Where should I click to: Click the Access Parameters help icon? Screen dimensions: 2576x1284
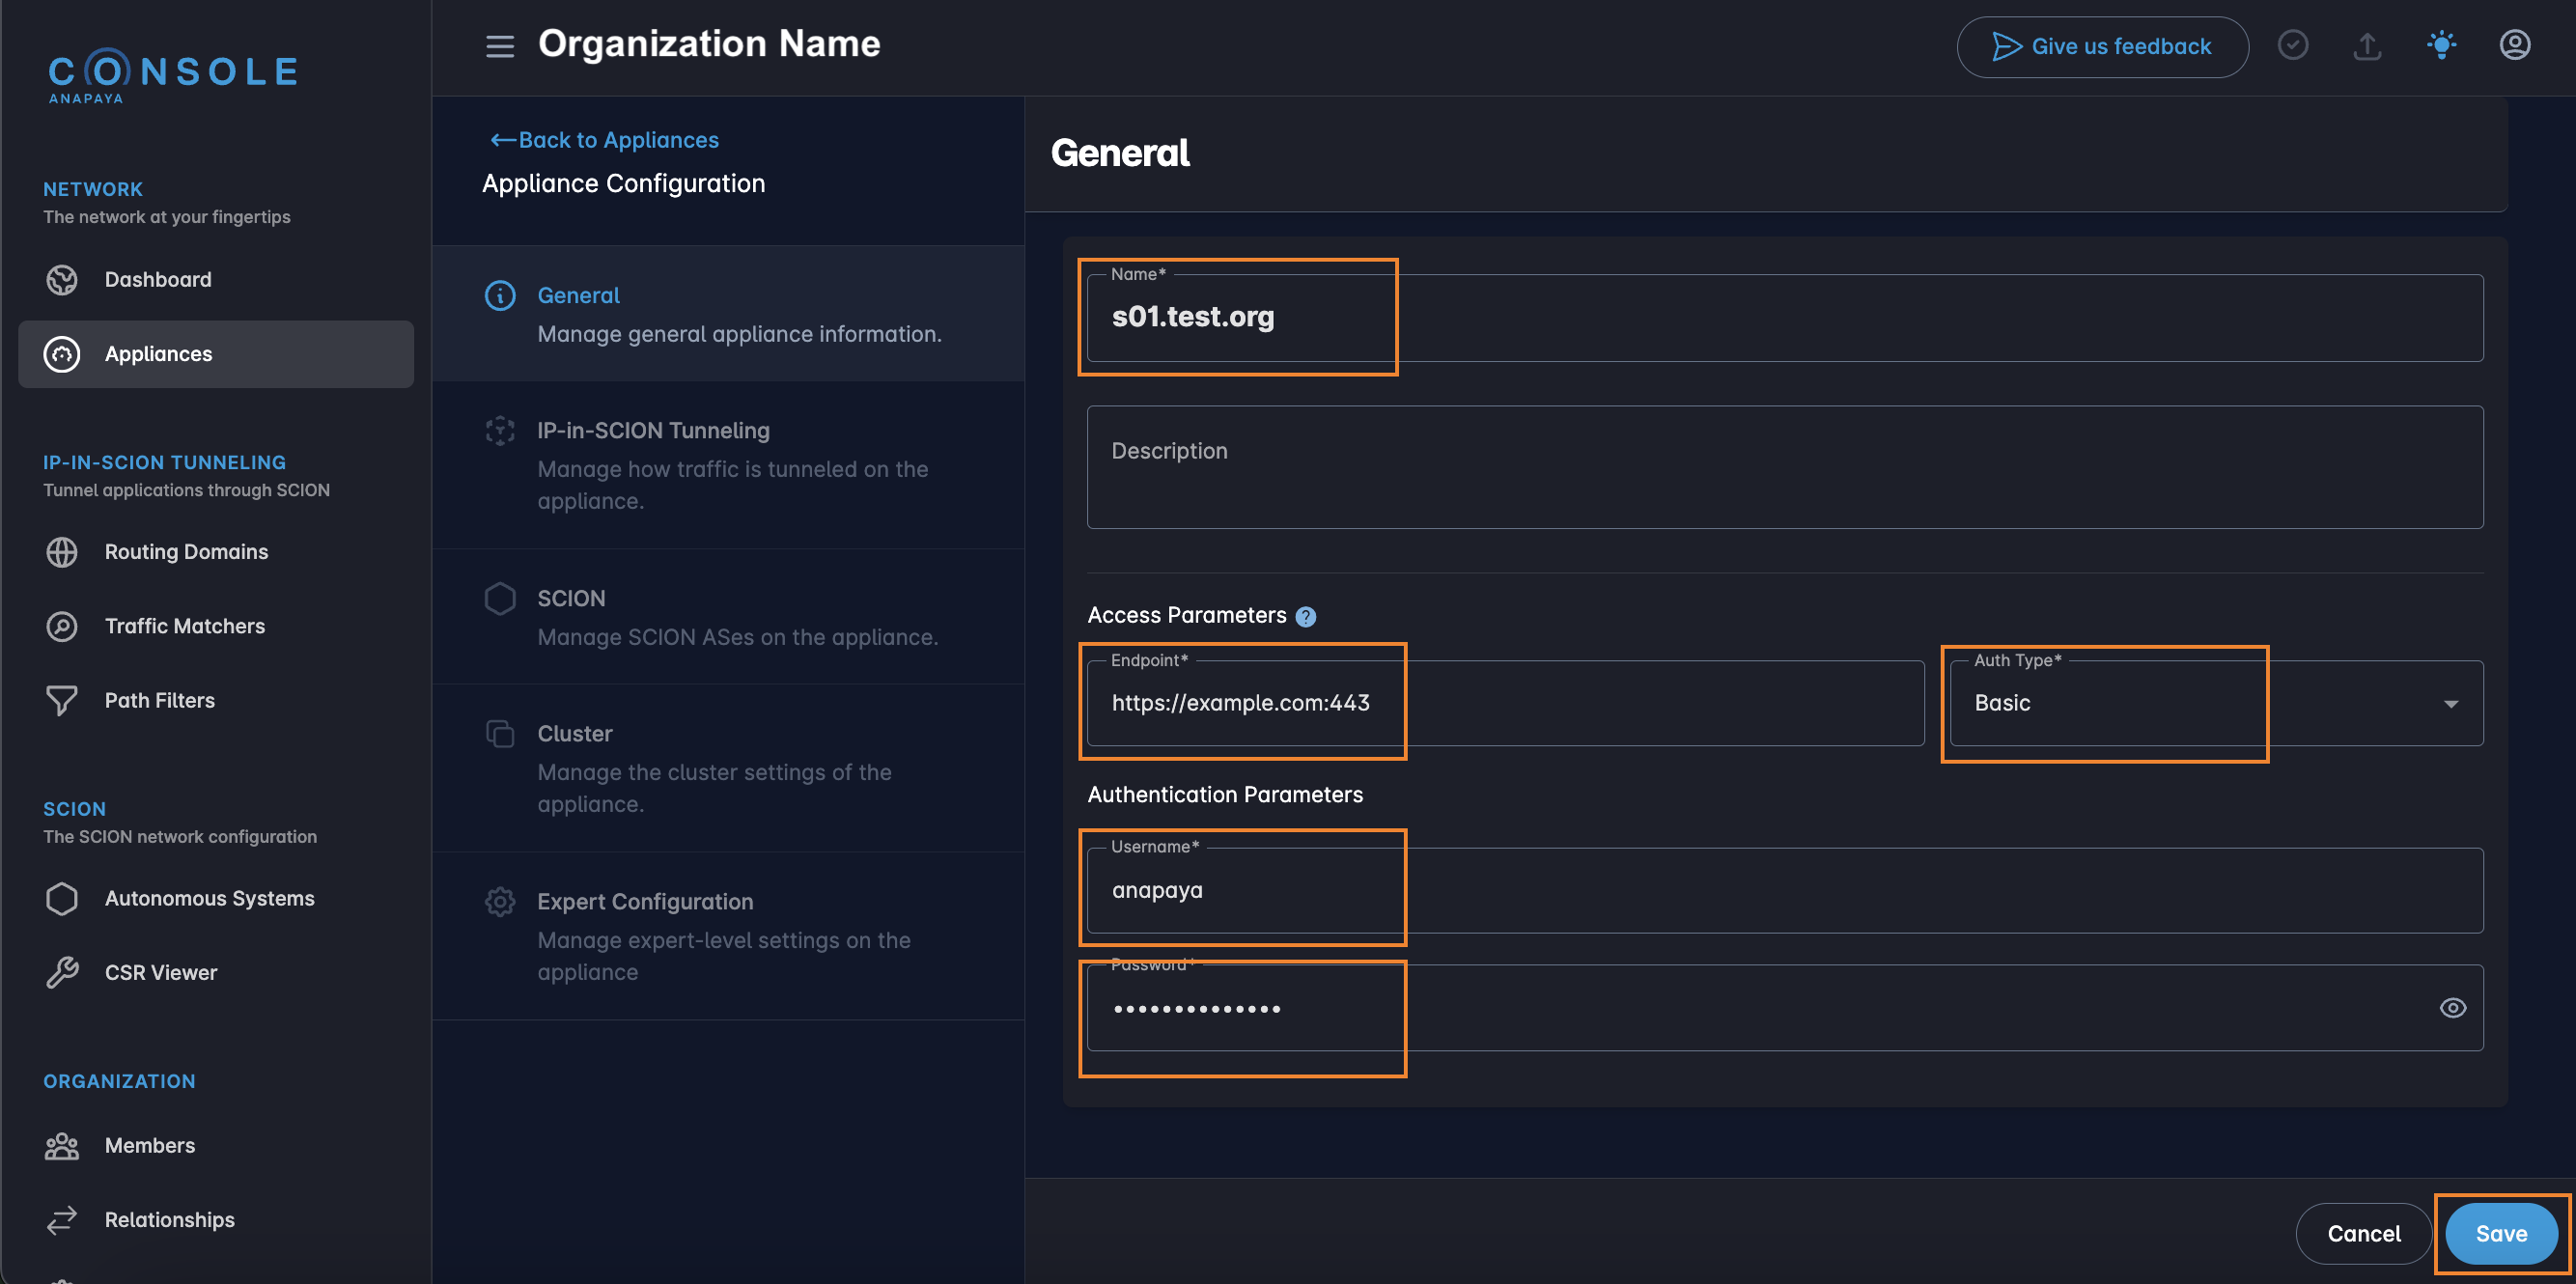pyautogui.click(x=1305, y=616)
